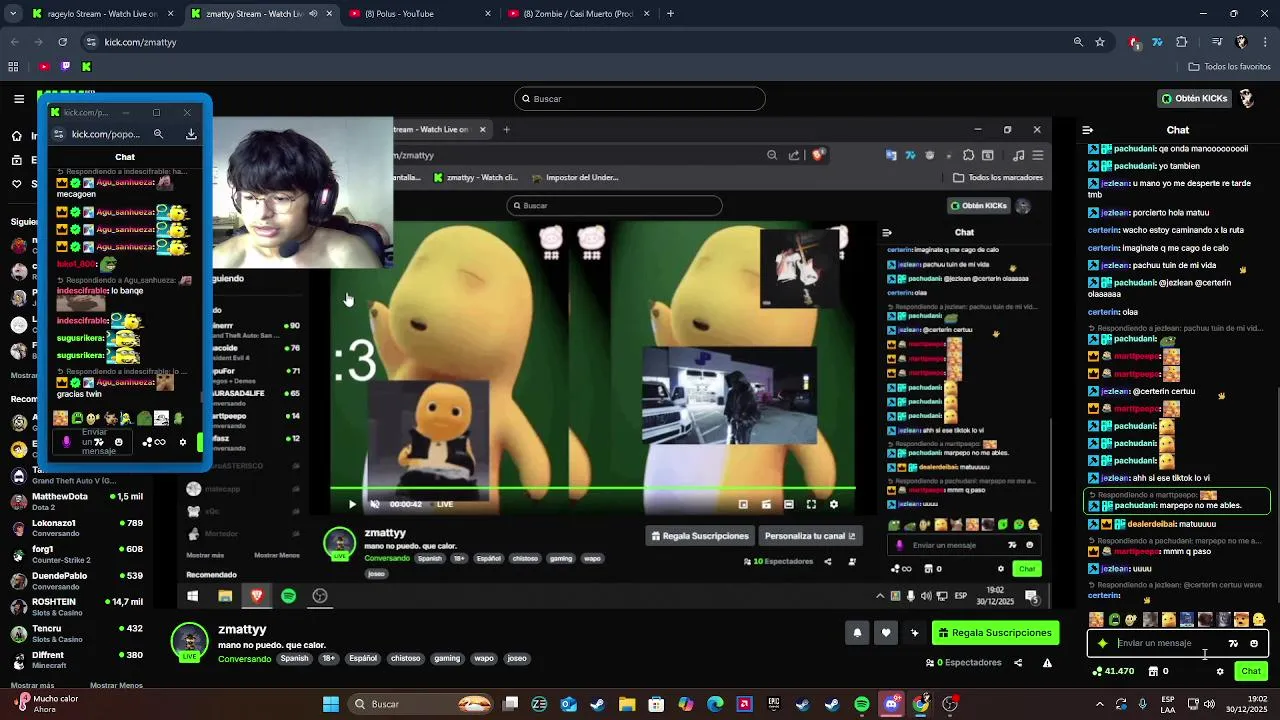Viewport: 1280px width, 720px height.
Task: Toggle the microphone icon in system tray
Action: (x=1142, y=704)
